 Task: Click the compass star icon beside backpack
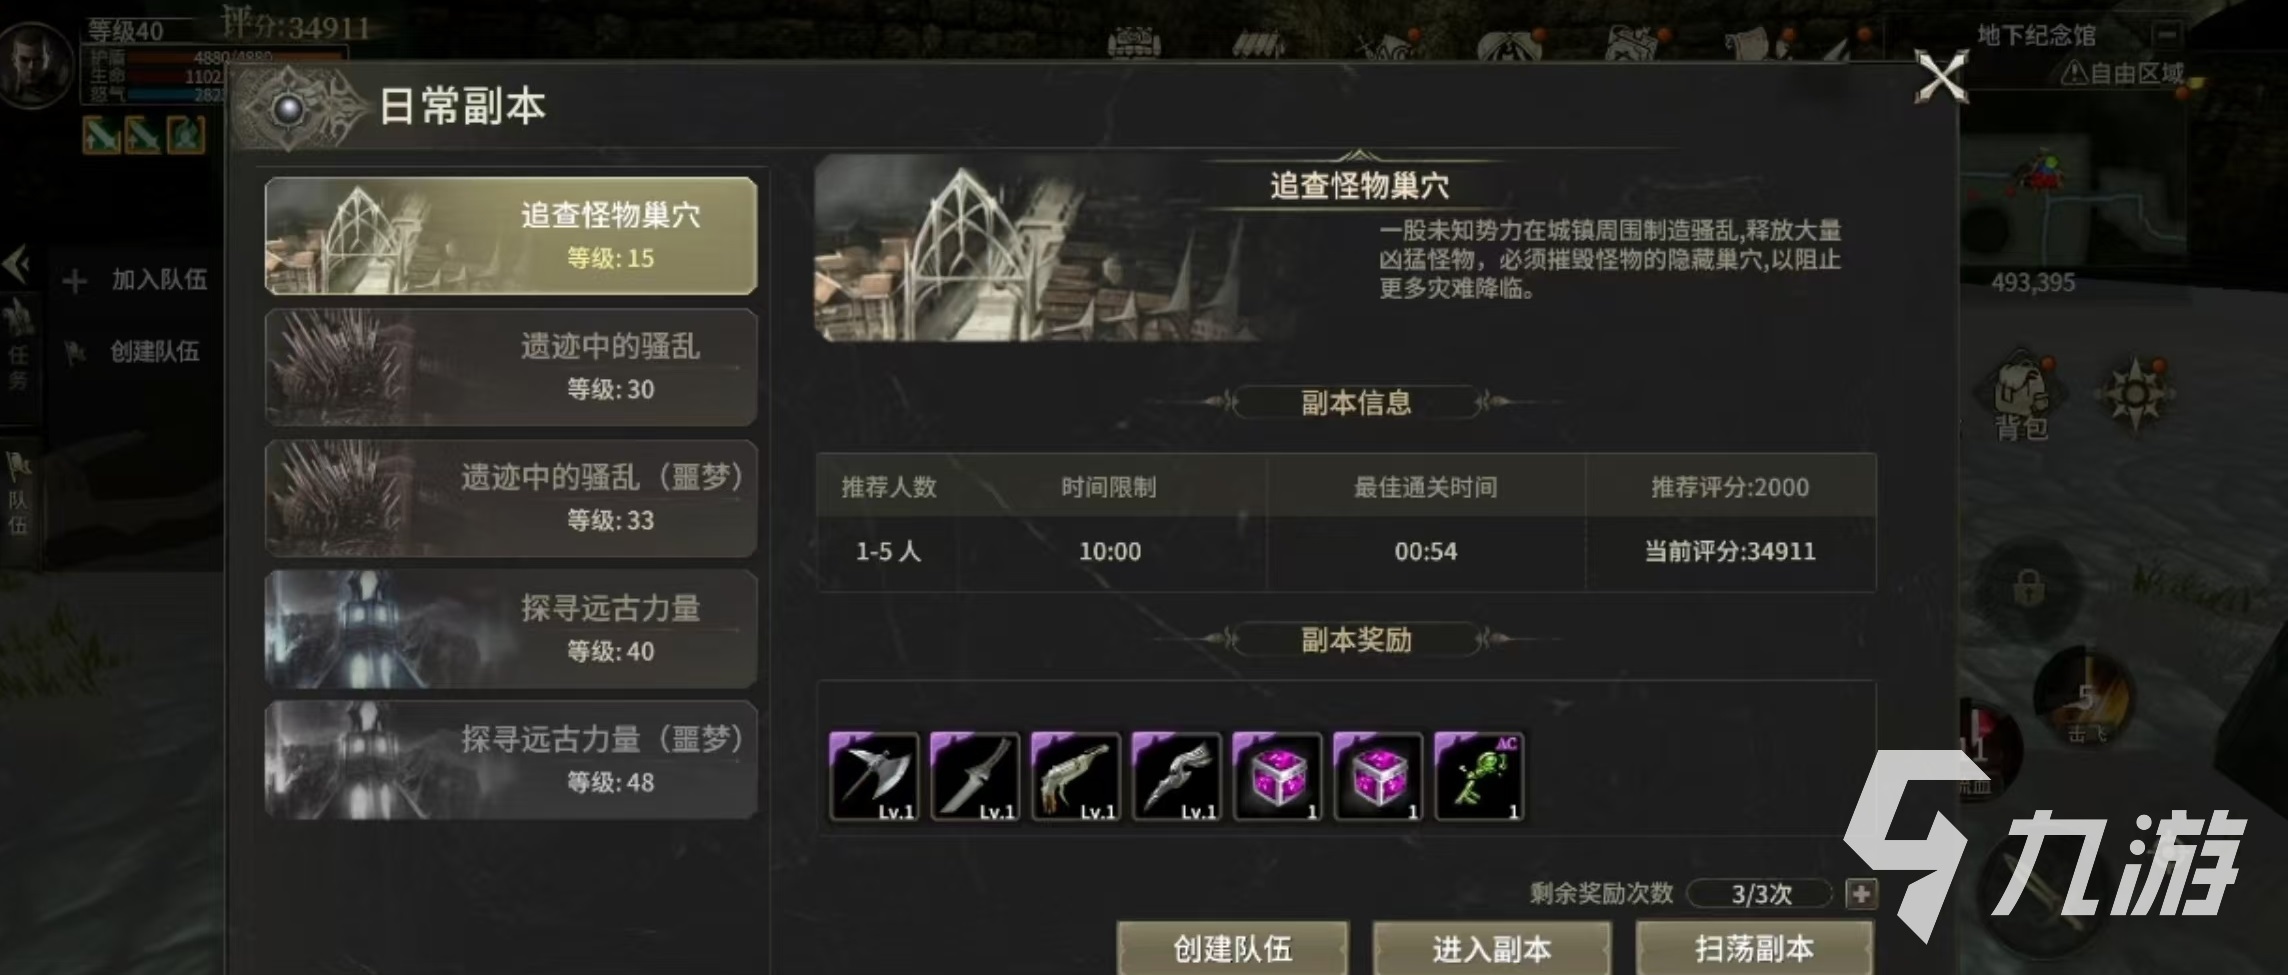pos(2135,394)
